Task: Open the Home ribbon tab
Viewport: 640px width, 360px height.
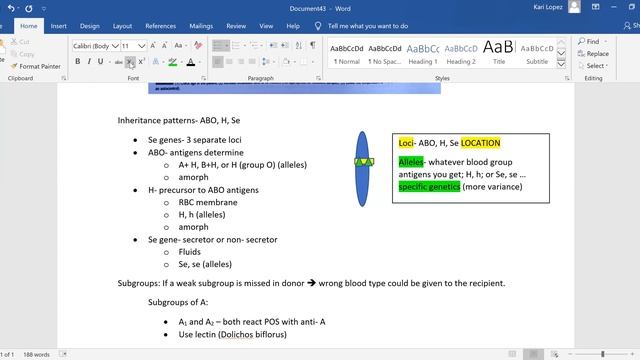Action: coord(29,26)
